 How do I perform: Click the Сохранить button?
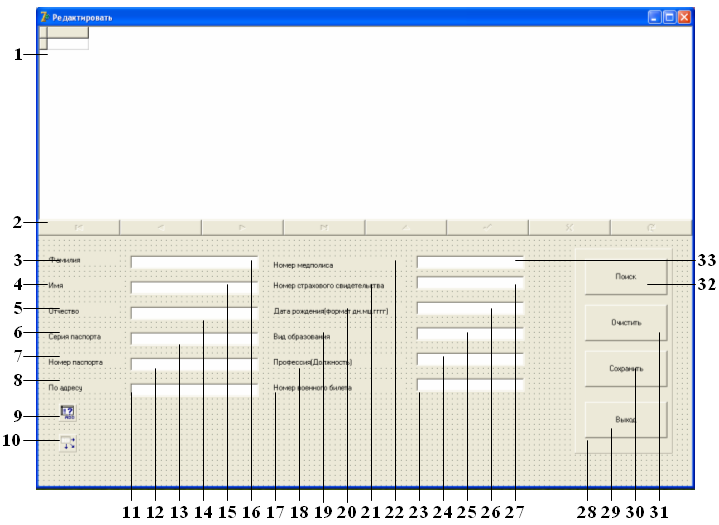coord(626,369)
